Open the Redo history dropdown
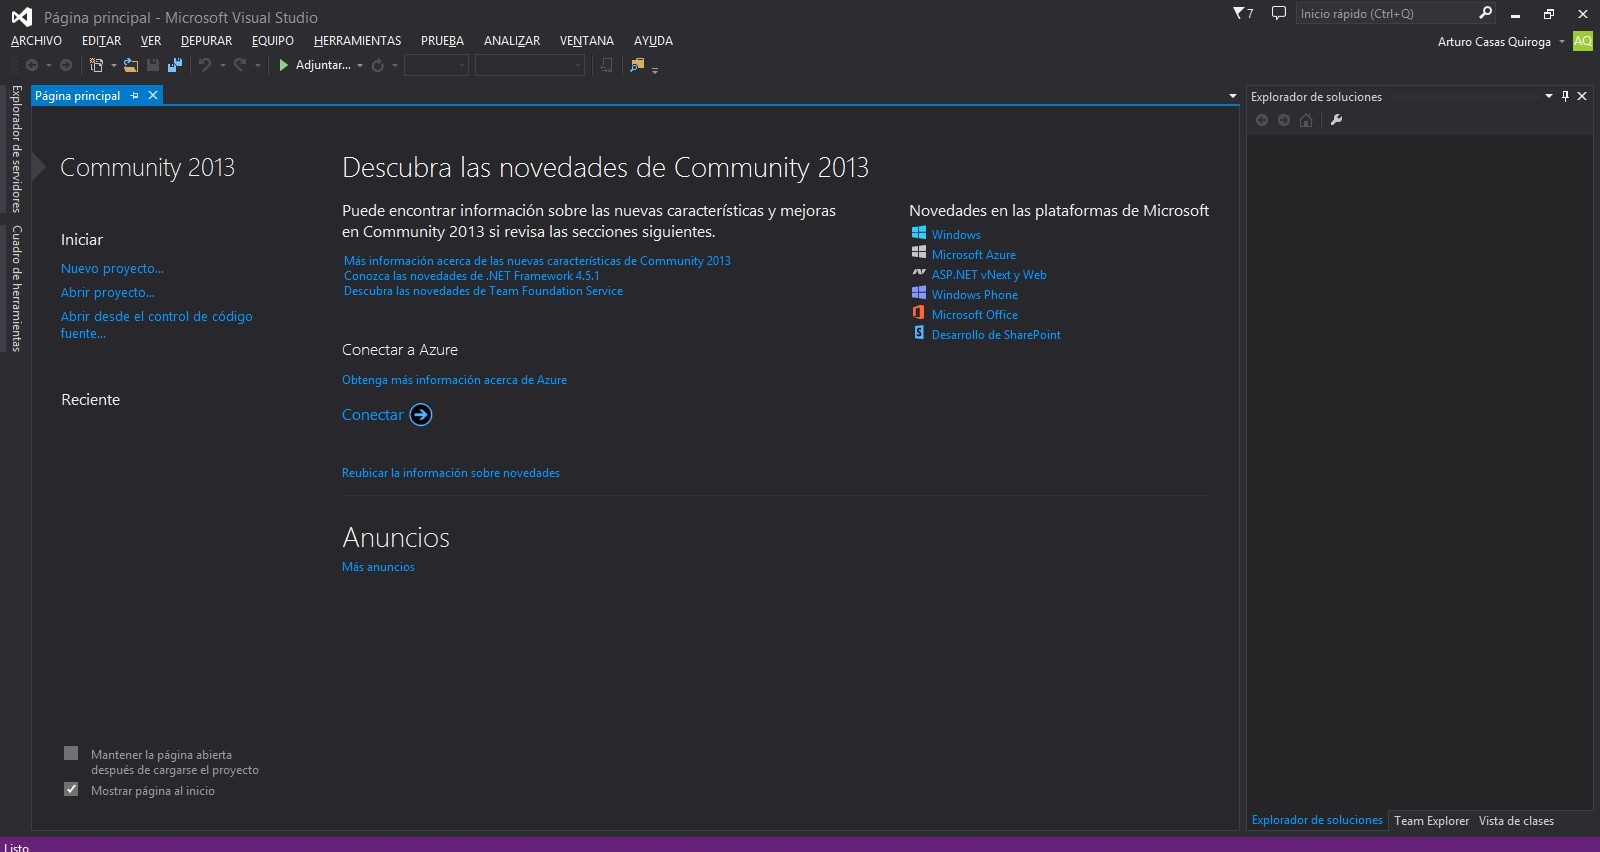Viewport: 1600px width, 852px height. tap(257, 66)
